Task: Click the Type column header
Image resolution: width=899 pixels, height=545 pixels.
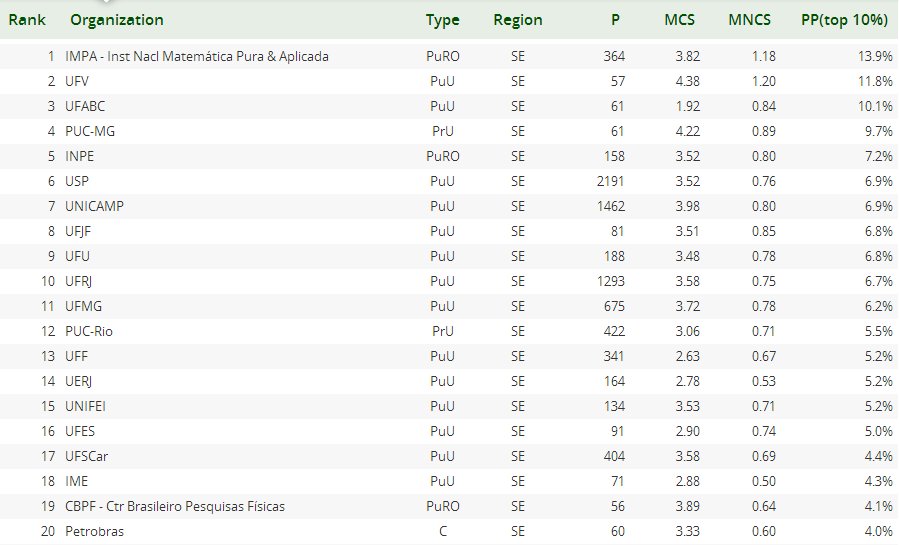Action: click(443, 20)
